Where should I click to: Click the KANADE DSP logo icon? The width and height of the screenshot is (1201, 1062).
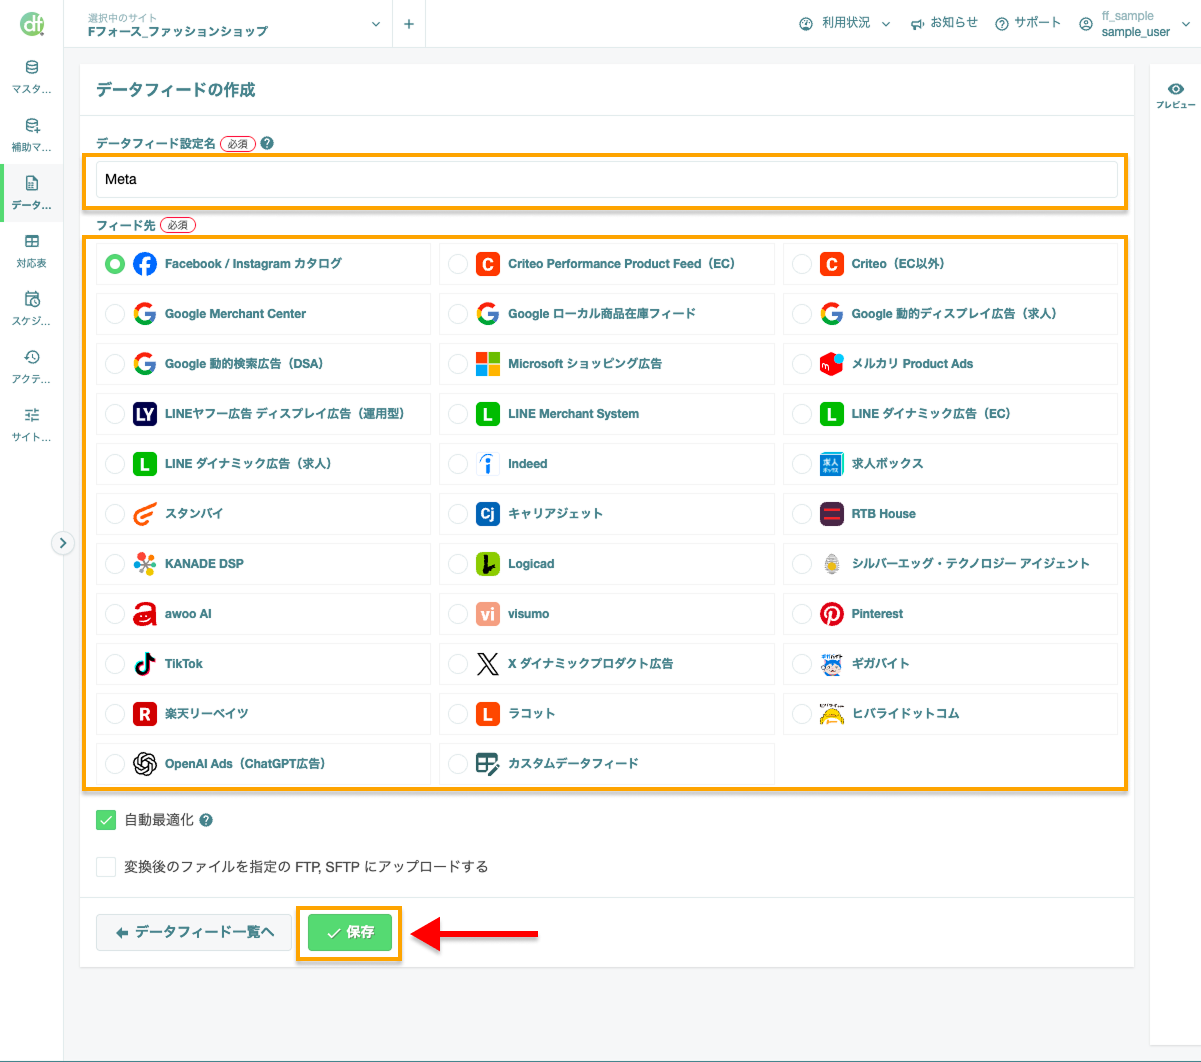point(145,564)
